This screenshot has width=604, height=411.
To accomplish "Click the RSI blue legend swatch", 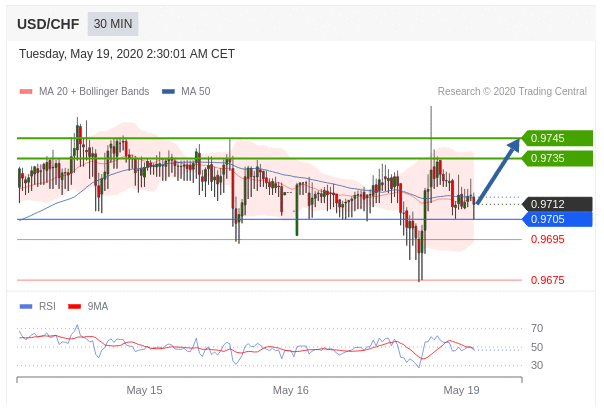I will tap(26, 307).
